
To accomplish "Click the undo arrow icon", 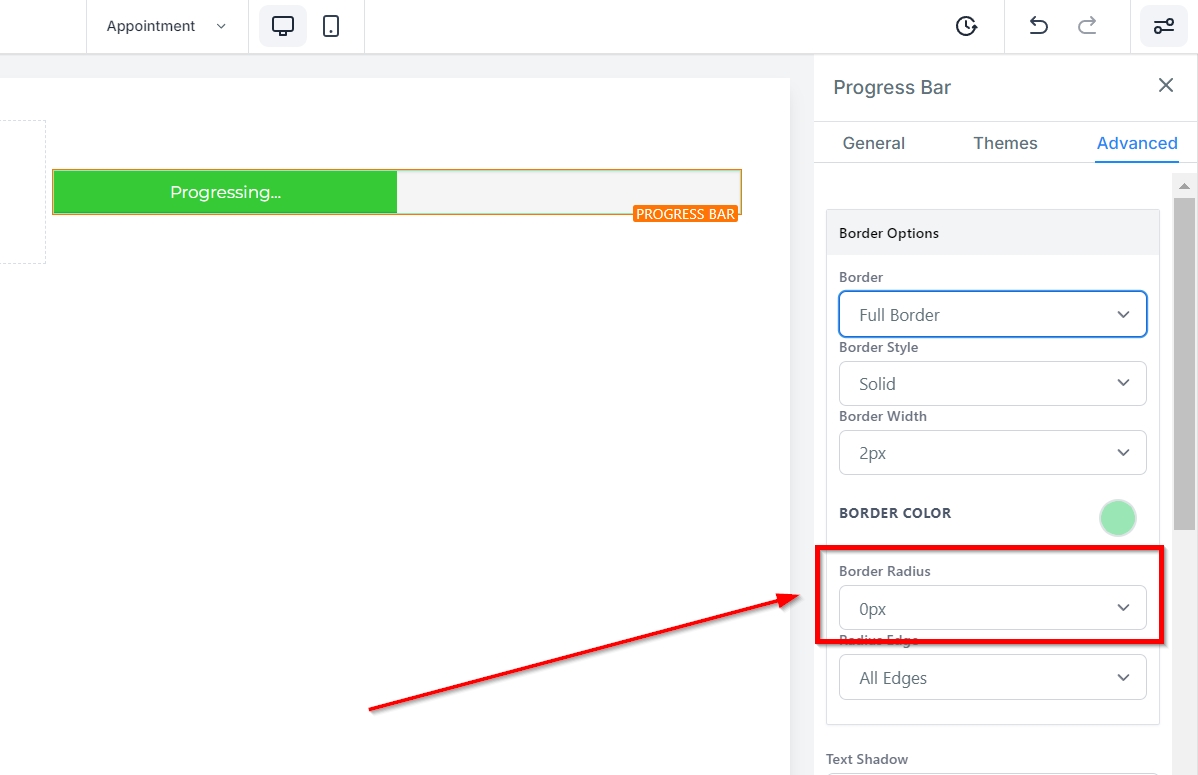I will 1039,26.
